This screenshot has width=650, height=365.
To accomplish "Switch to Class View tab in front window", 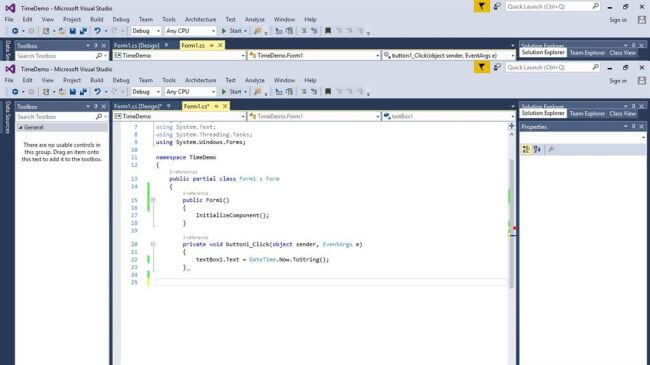I will pyautogui.click(x=622, y=113).
